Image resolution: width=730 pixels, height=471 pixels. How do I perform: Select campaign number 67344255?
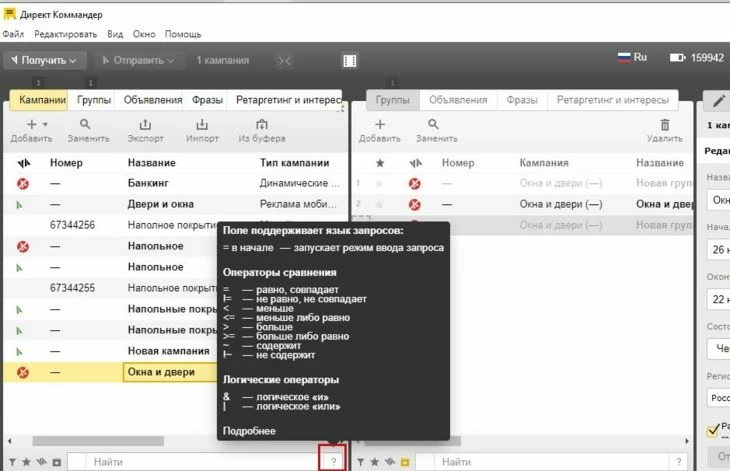[x=72, y=288]
